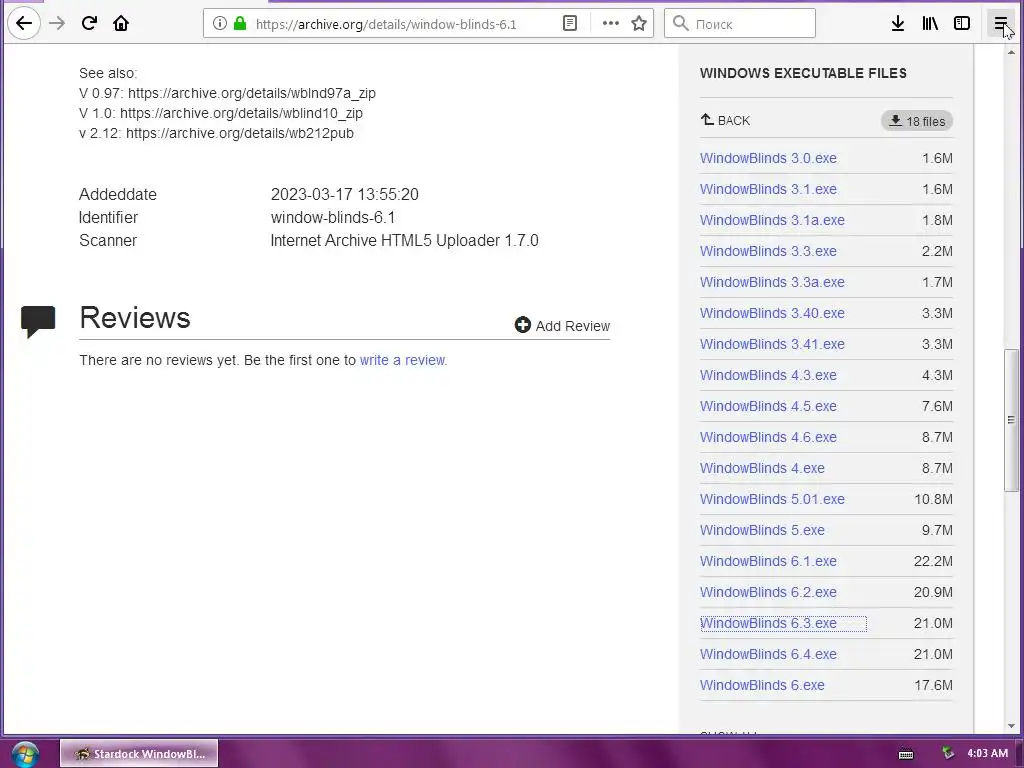The height and width of the screenshot is (768, 1024).
Task: Reload the page with the refresh icon
Action: (x=89, y=24)
